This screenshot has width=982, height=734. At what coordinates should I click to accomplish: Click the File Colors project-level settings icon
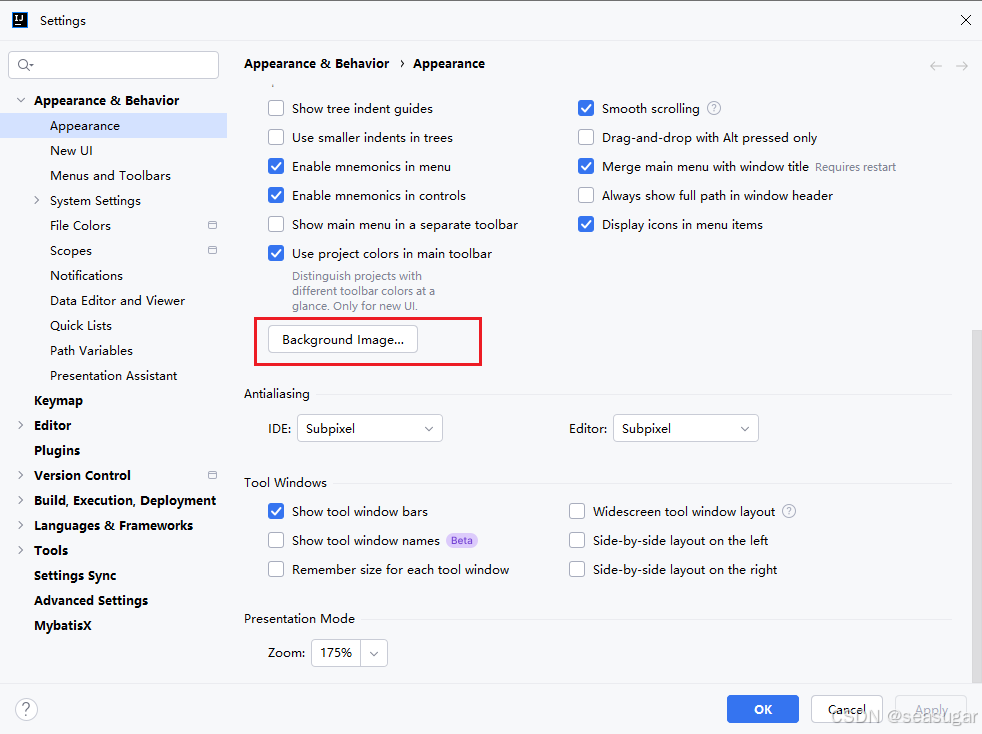coord(212,225)
